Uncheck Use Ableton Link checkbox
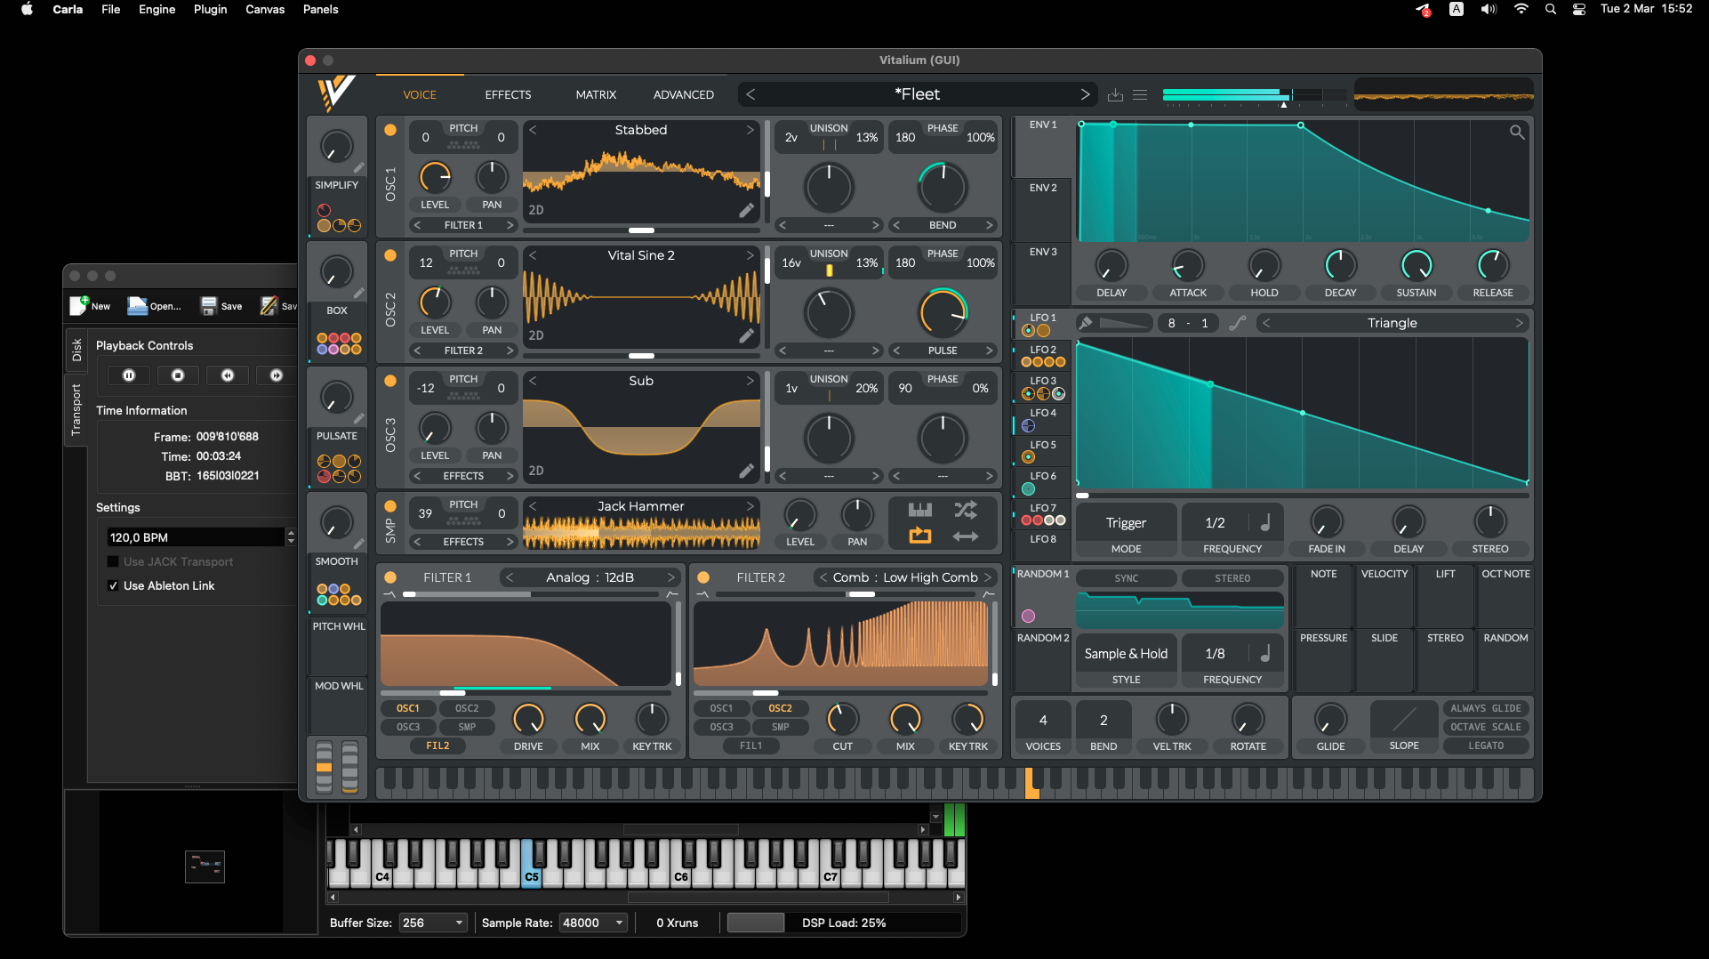Viewport: 1709px width, 959px height. click(113, 586)
